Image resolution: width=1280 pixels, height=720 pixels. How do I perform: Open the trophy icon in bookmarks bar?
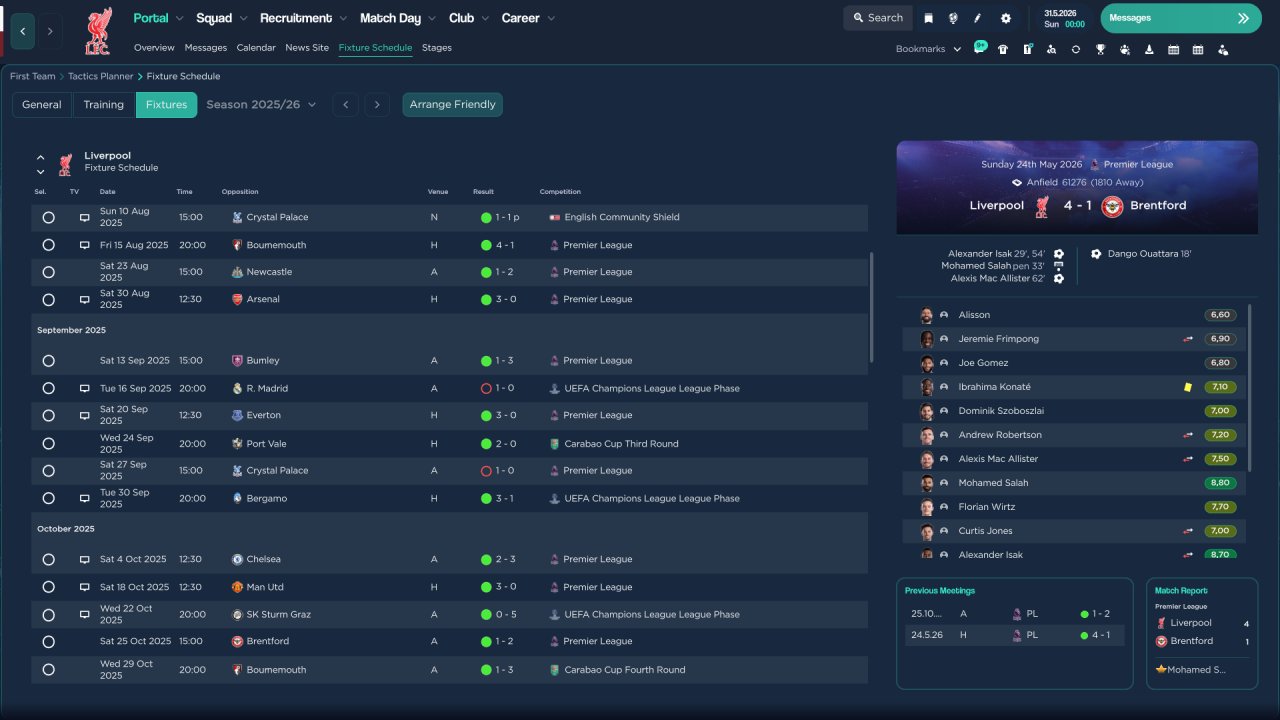click(x=1100, y=49)
